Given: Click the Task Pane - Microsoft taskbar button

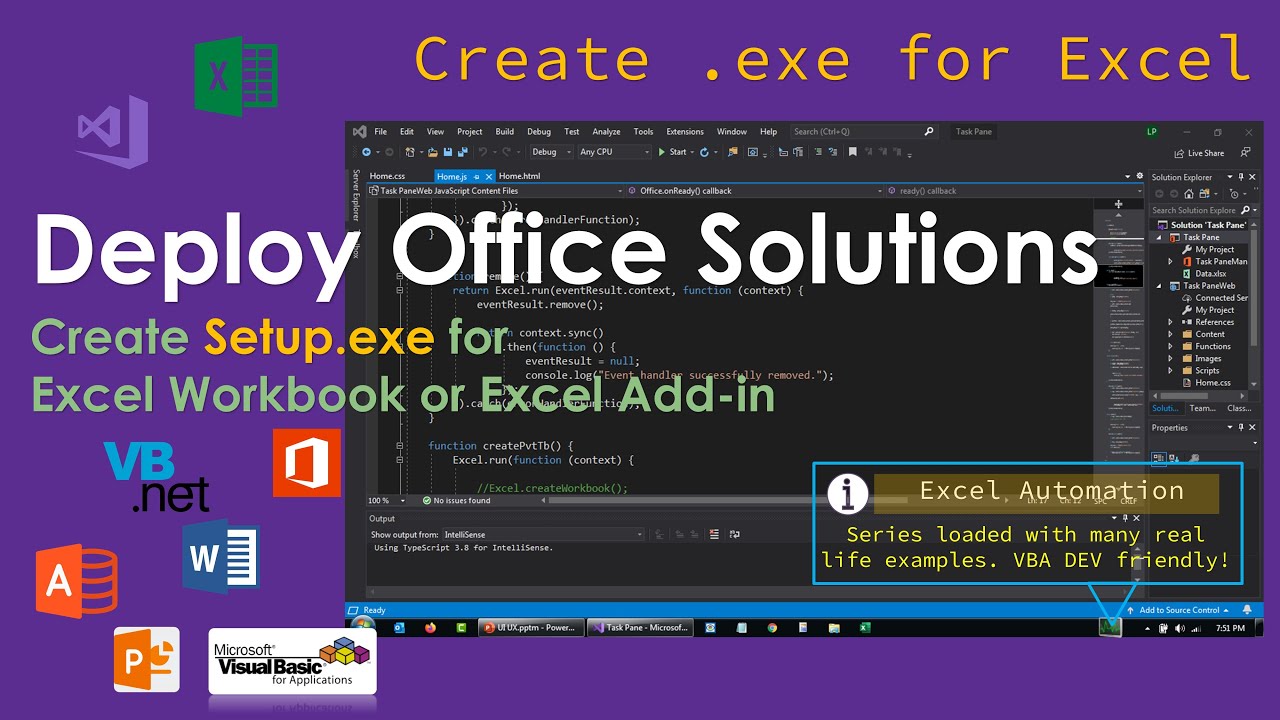Looking at the screenshot, I should (x=640, y=628).
